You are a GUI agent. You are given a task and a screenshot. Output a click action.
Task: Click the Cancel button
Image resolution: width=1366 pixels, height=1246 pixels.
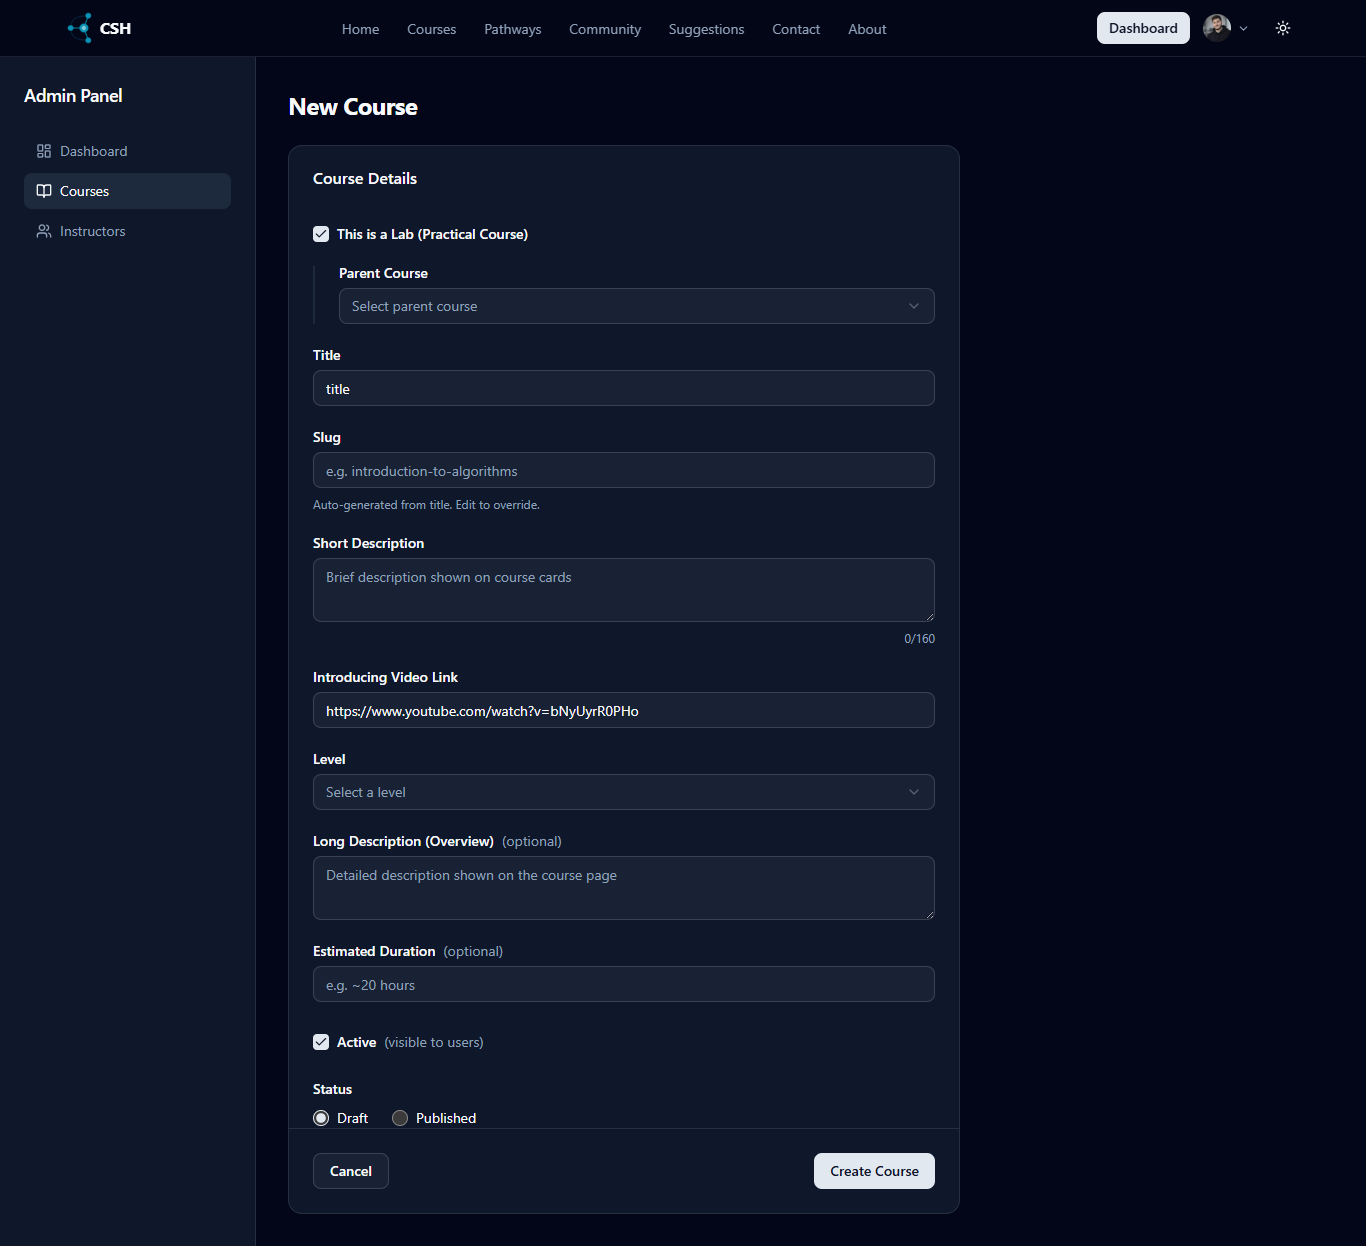coord(351,1171)
